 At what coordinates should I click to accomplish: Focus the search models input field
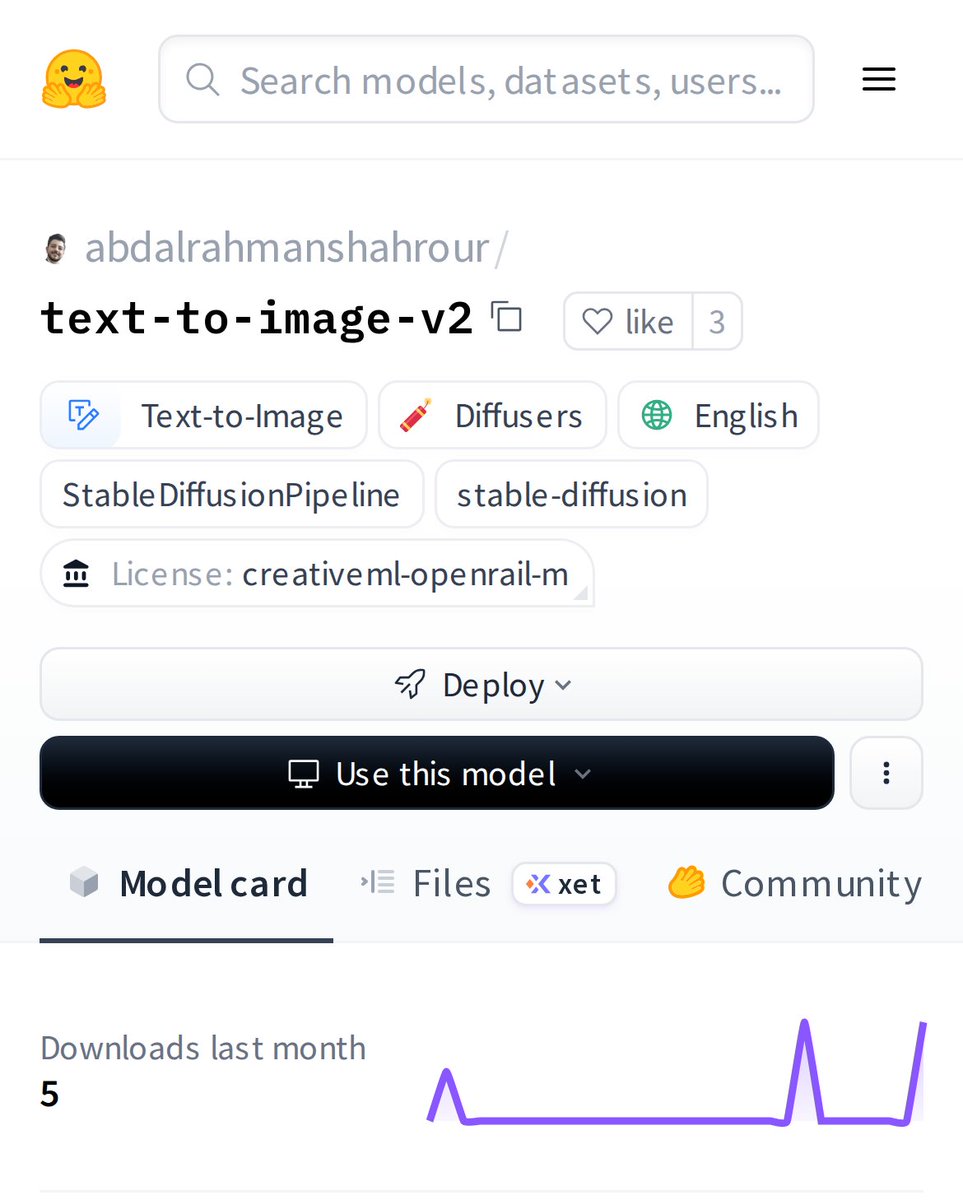486,79
